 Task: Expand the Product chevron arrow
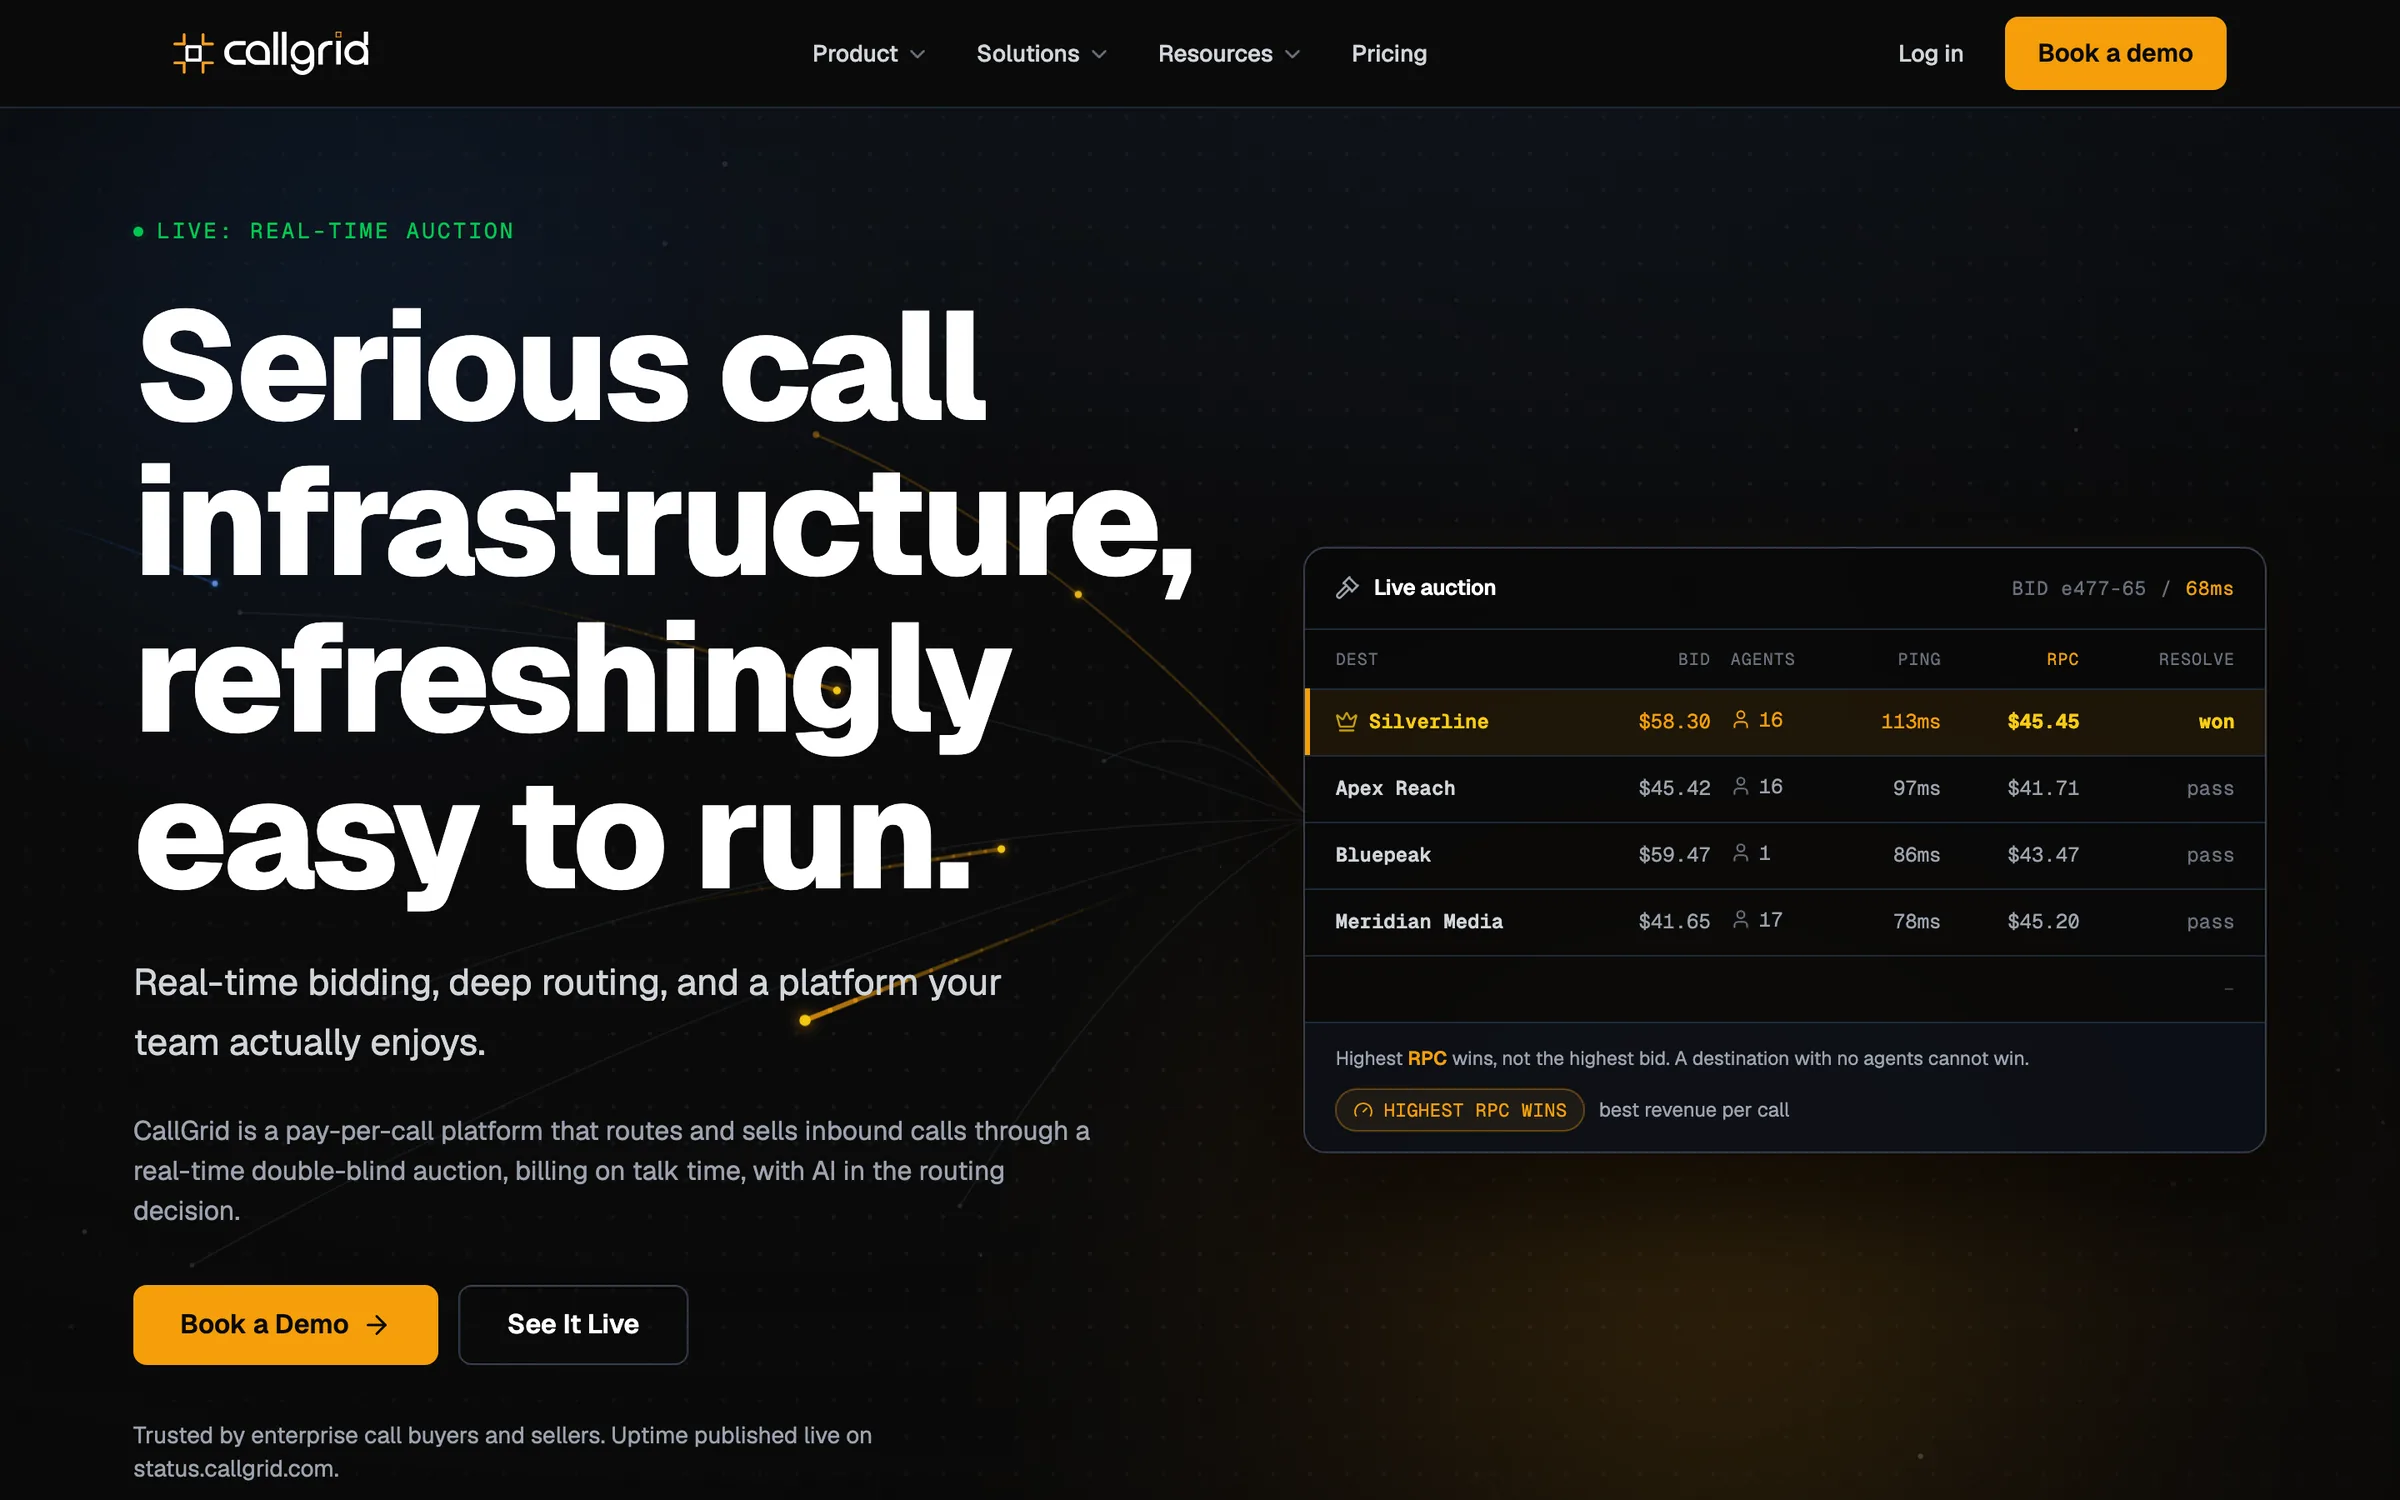pyautogui.click(x=917, y=54)
